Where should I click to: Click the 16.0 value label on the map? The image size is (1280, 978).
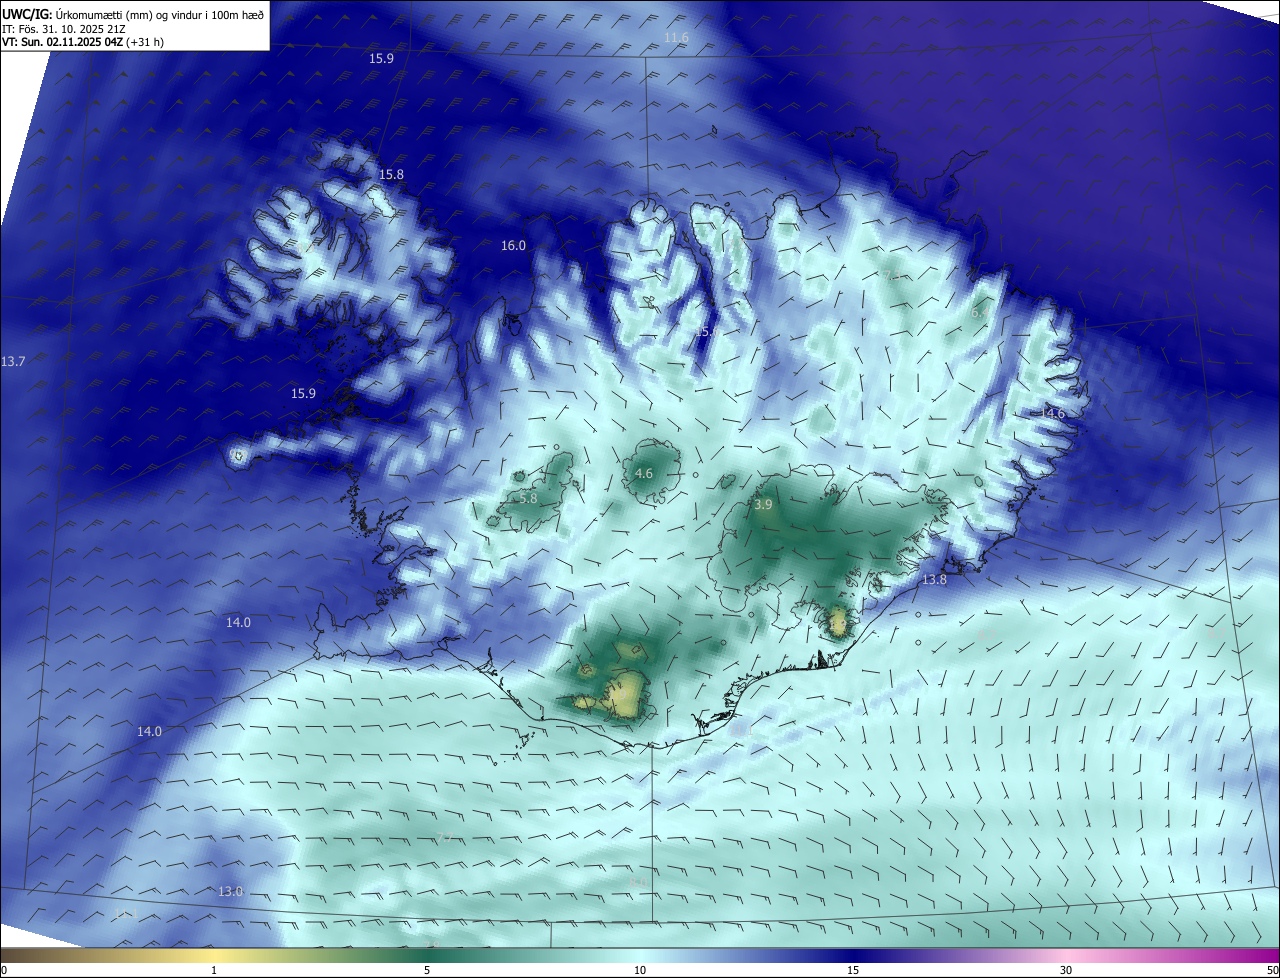[x=513, y=246]
